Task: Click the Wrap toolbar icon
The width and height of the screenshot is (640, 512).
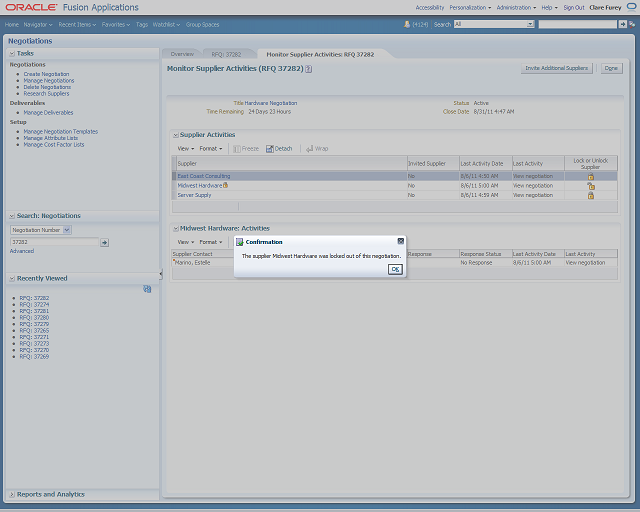Action: pyautogui.click(x=317, y=149)
